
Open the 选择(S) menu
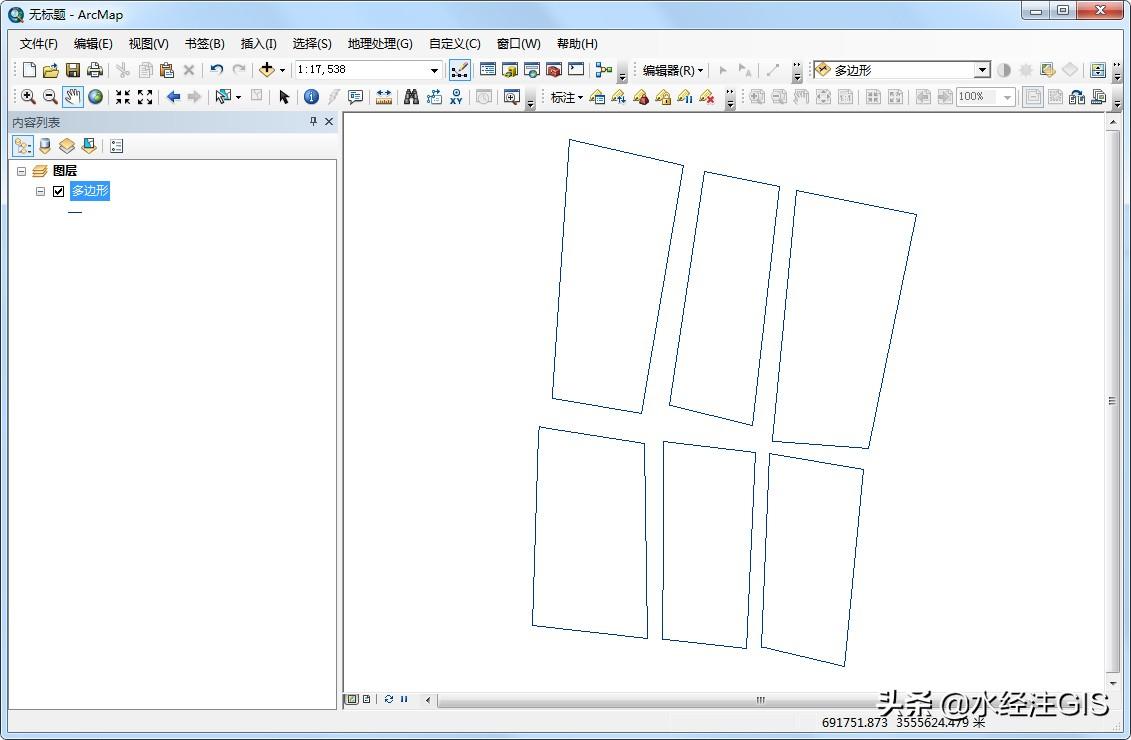point(312,43)
